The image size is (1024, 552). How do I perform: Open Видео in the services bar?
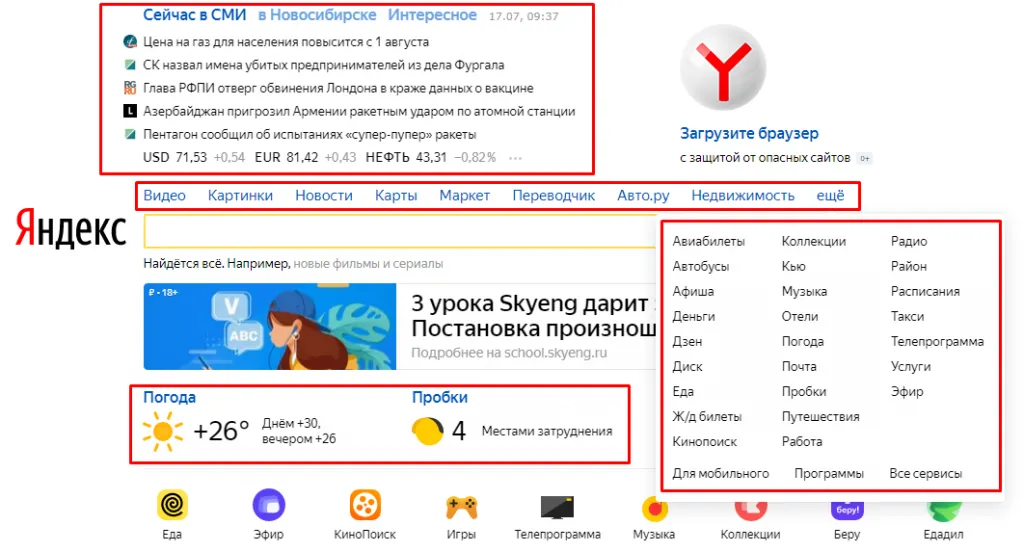tap(165, 195)
